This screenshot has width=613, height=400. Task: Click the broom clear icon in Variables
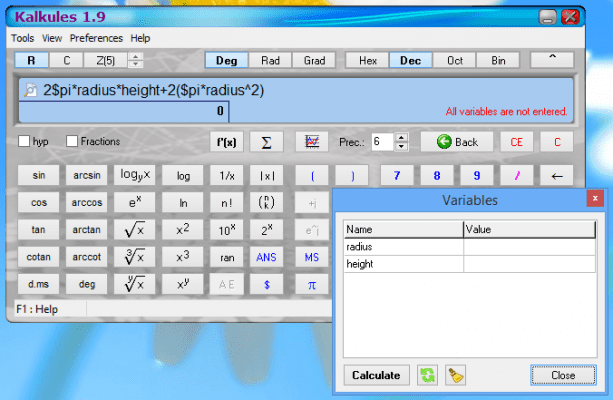coord(455,375)
